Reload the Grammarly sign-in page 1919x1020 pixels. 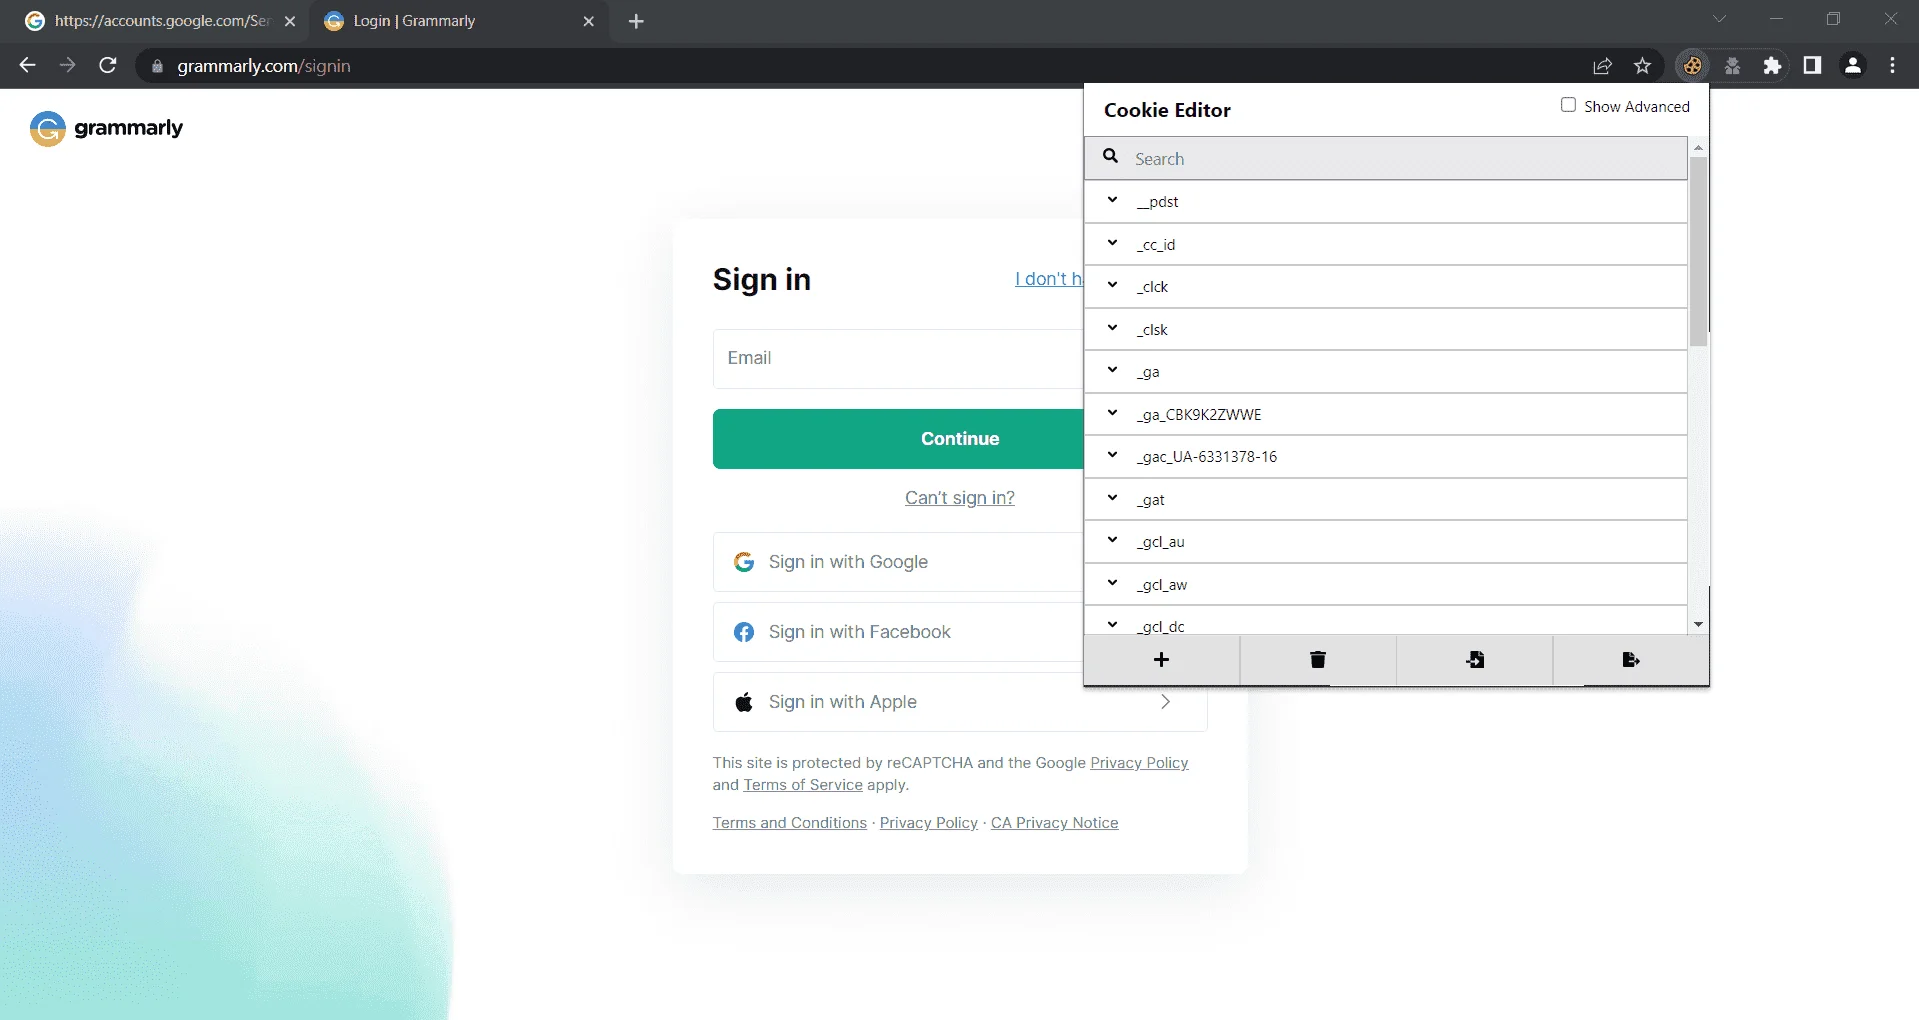pyautogui.click(x=108, y=66)
